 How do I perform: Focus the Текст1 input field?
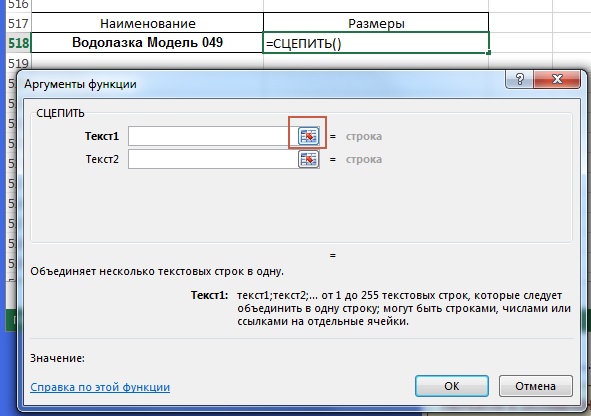(213, 136)
